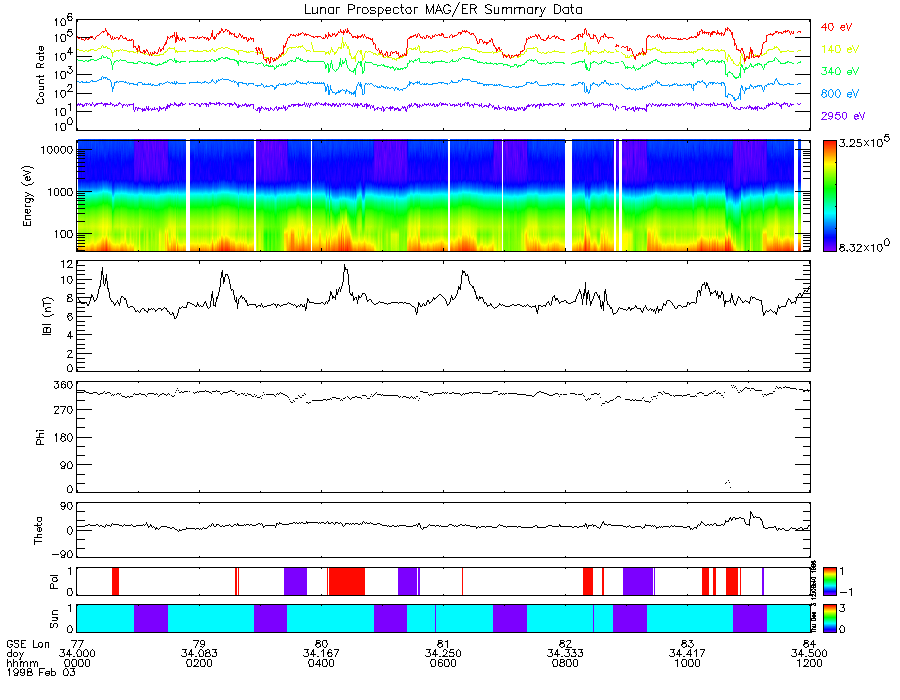Viewport: 900px width, 700px height.
Task: Click the Theta axis label
Action: (38, 531)
